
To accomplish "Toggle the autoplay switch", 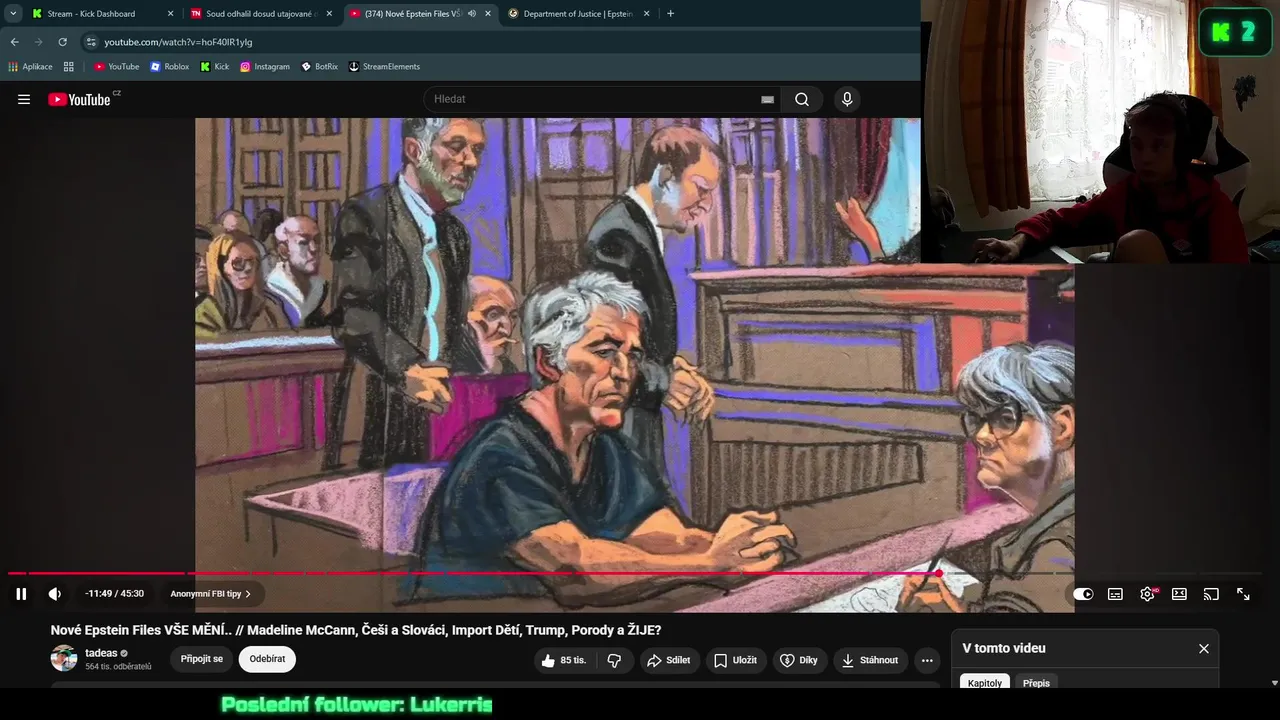I will coord(1083,594).
